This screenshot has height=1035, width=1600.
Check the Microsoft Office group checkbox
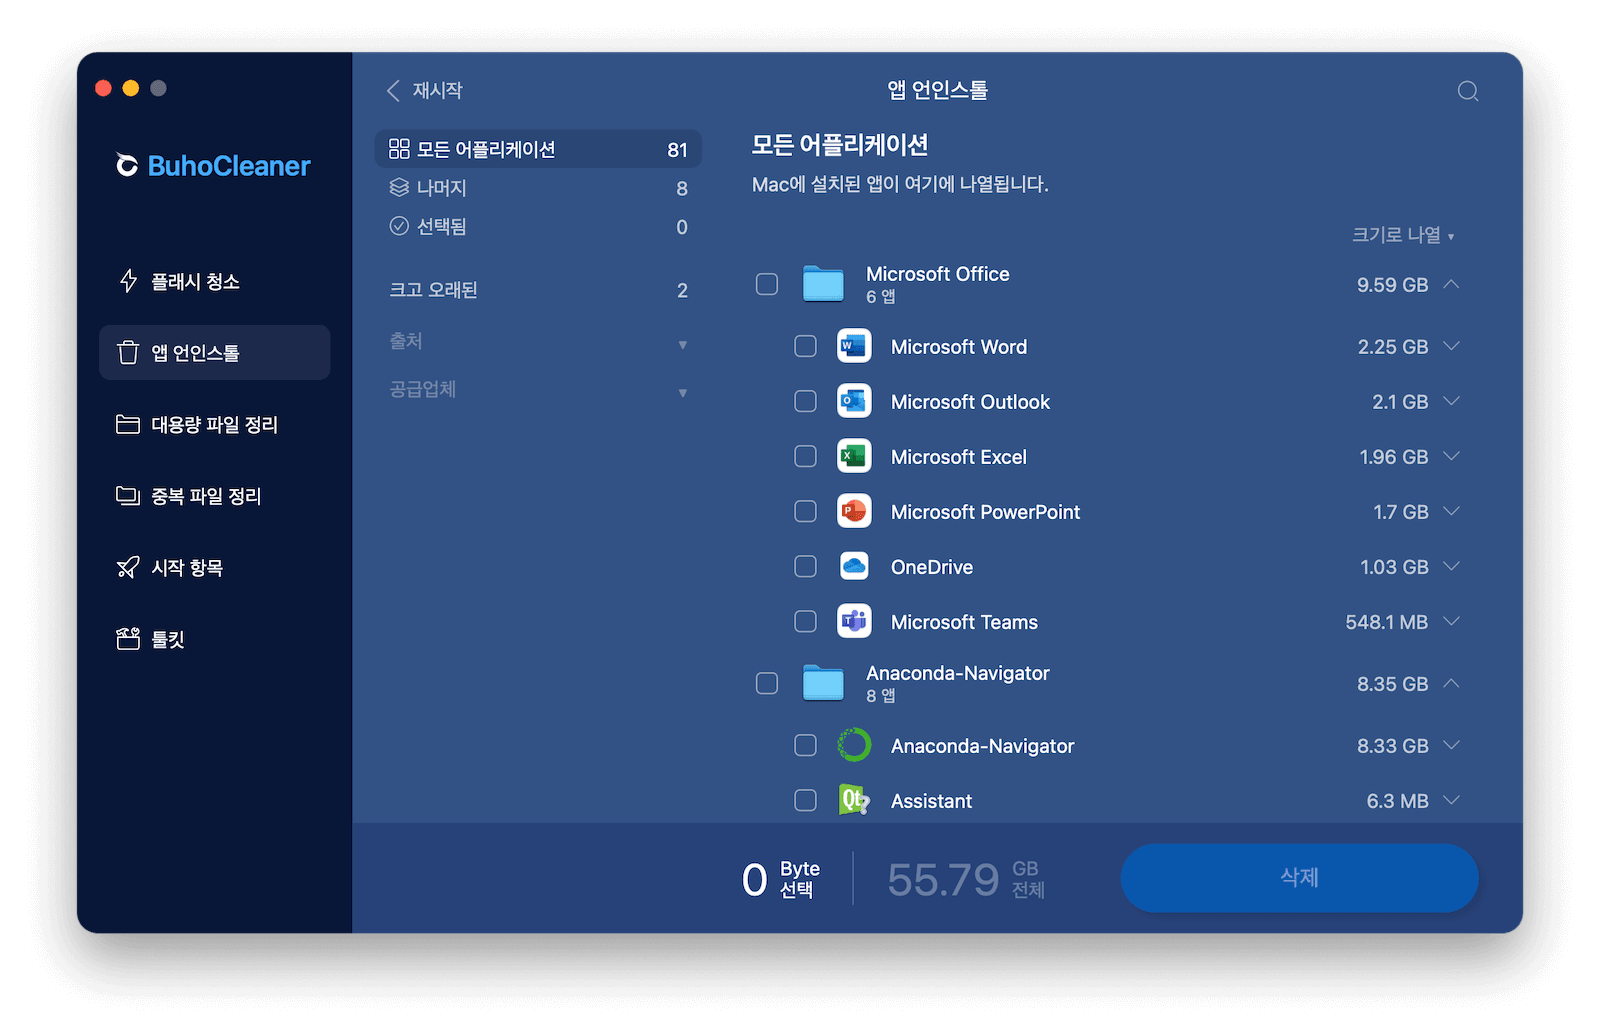767,284
